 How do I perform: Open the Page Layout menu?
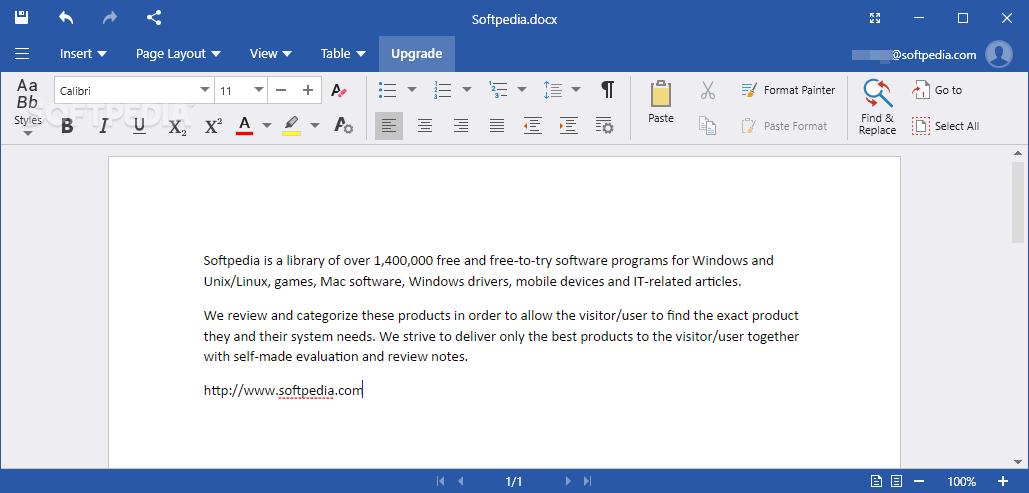tap(178, 54)
